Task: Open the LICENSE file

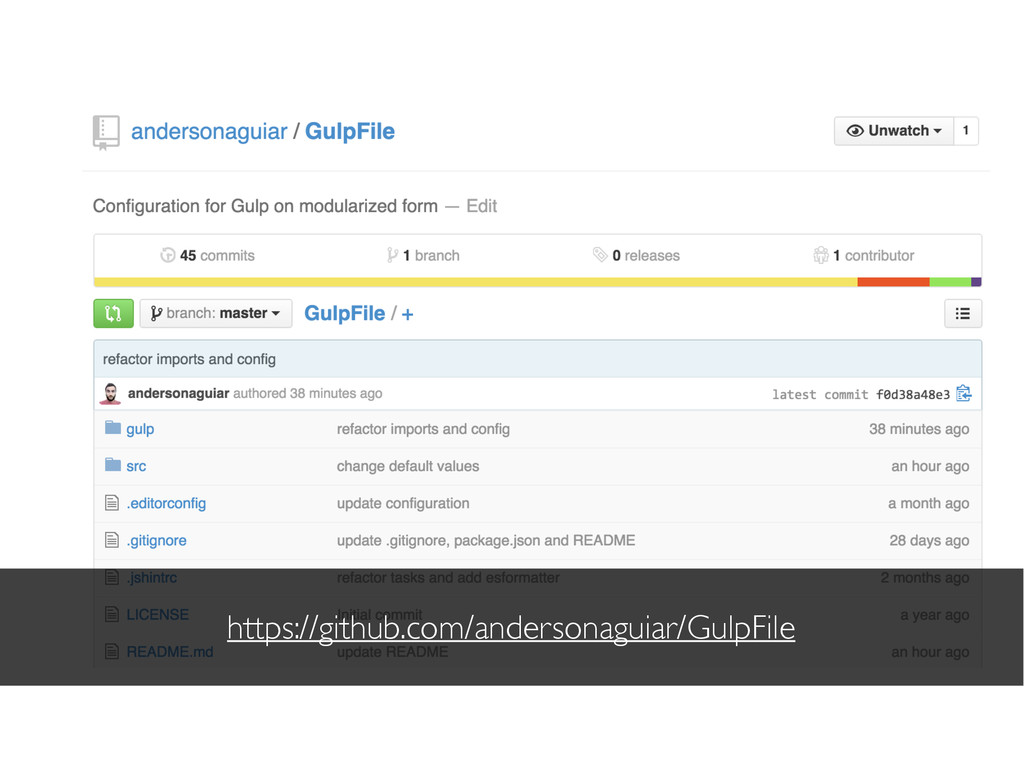Action: click(x=157, y=615)
